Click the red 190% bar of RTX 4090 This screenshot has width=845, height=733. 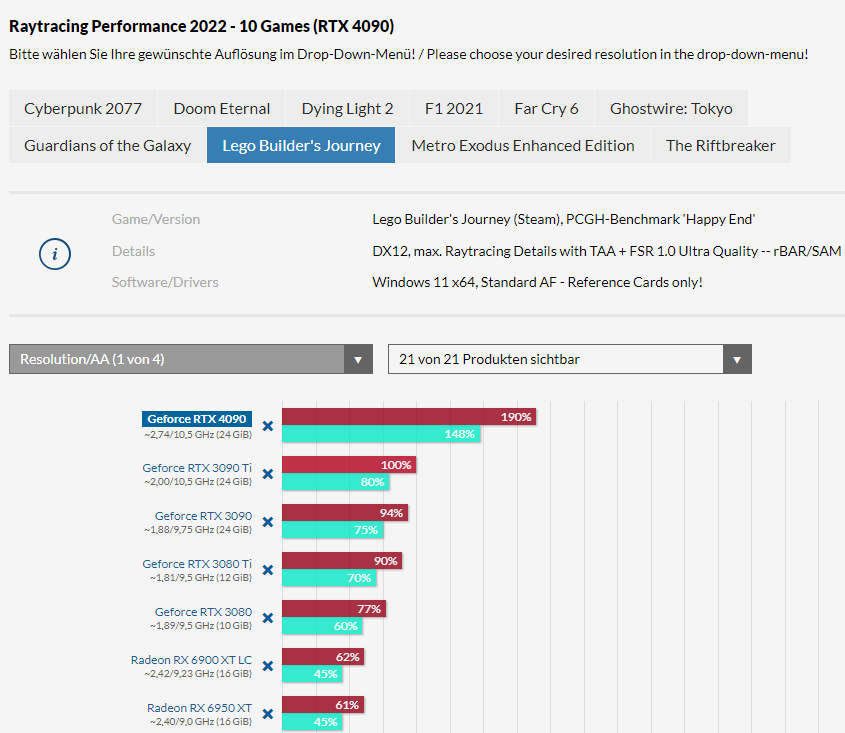[x=409, y=417]
